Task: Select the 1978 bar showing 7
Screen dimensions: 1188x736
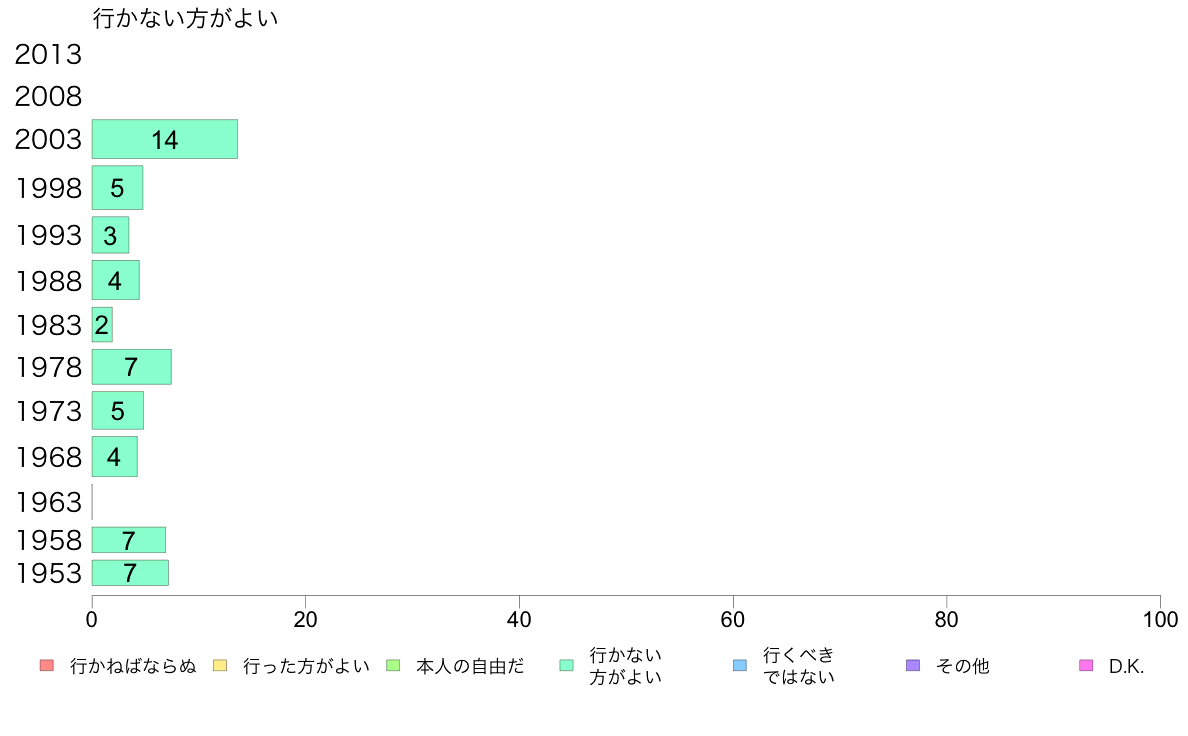Action: point(132,367)
